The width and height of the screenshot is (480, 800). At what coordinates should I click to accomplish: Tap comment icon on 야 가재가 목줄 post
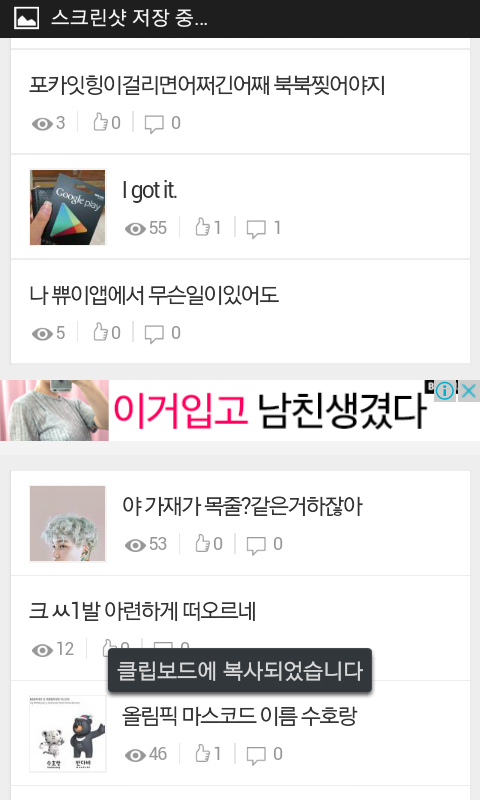256,545
